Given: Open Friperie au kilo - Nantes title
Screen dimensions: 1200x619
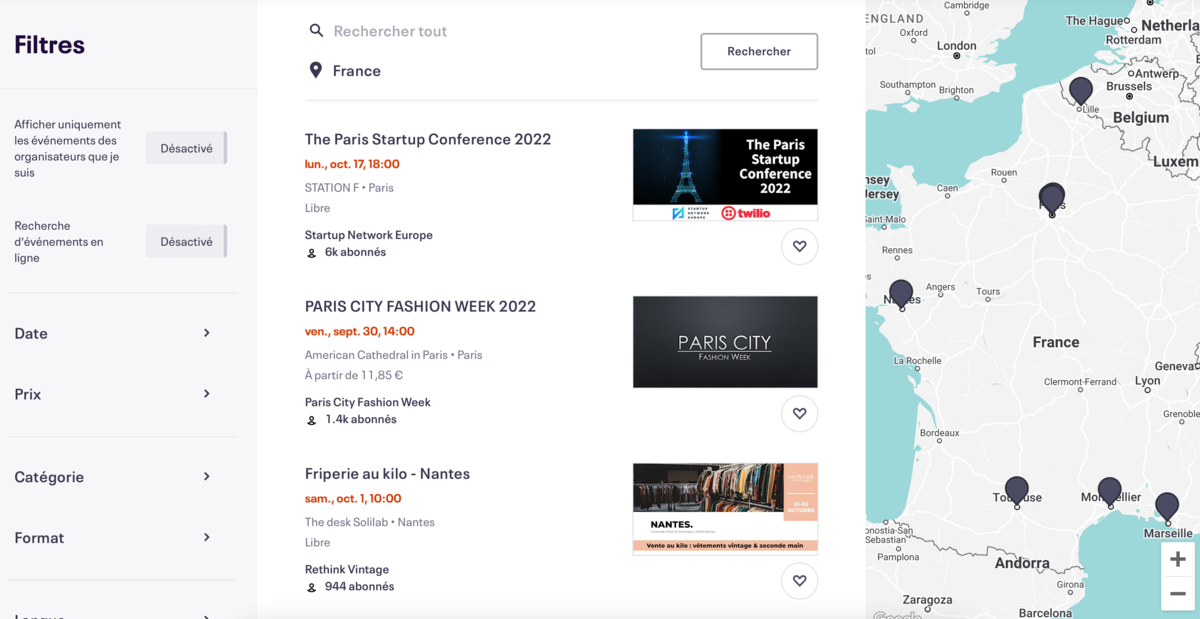Looking at the screenshot, I should click(x=387, y=473).
